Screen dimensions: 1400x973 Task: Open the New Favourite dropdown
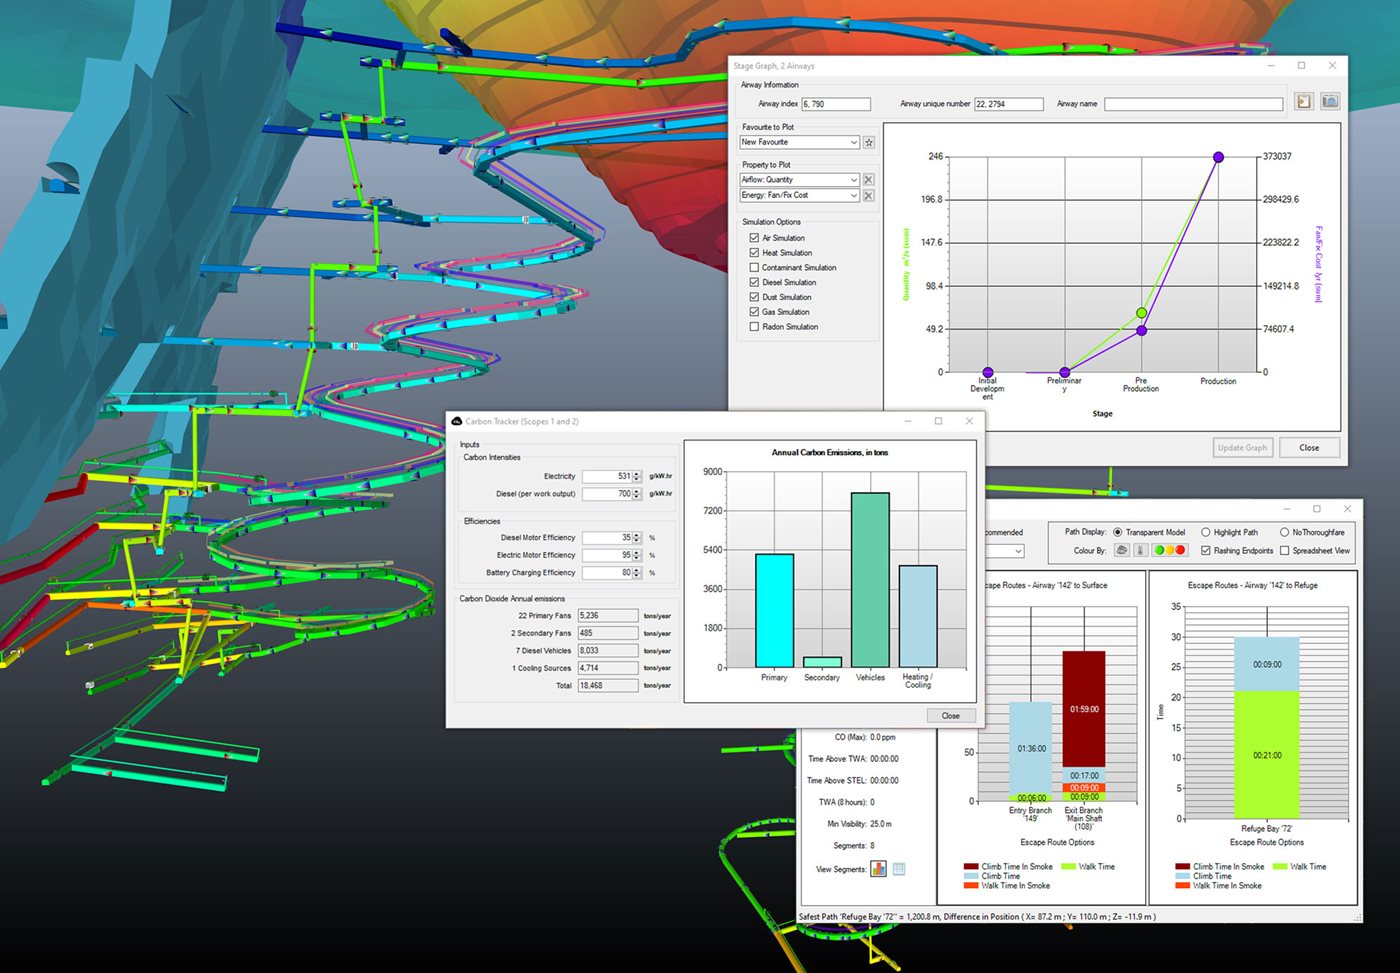click(854, 143)
